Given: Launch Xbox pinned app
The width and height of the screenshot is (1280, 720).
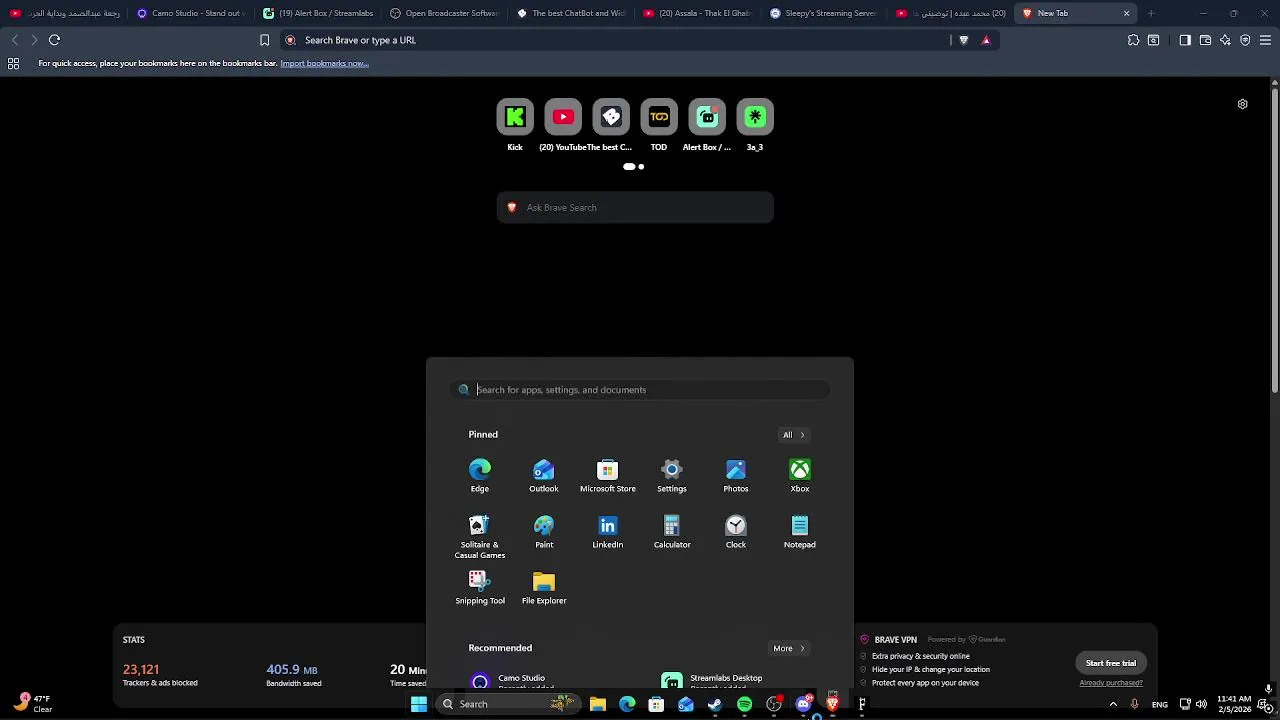Looking at the screenshot, I should click(800, 476).
